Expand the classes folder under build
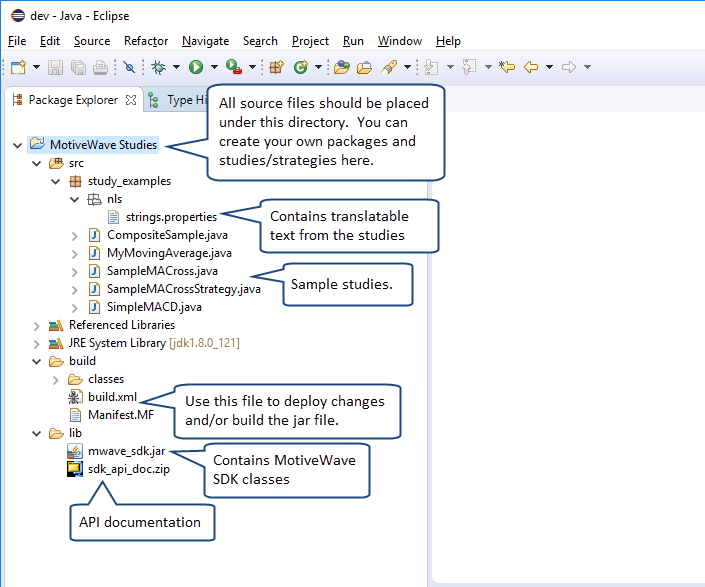Screen dimensions: 705x587 pyautogui.click(x=55, y=379)
